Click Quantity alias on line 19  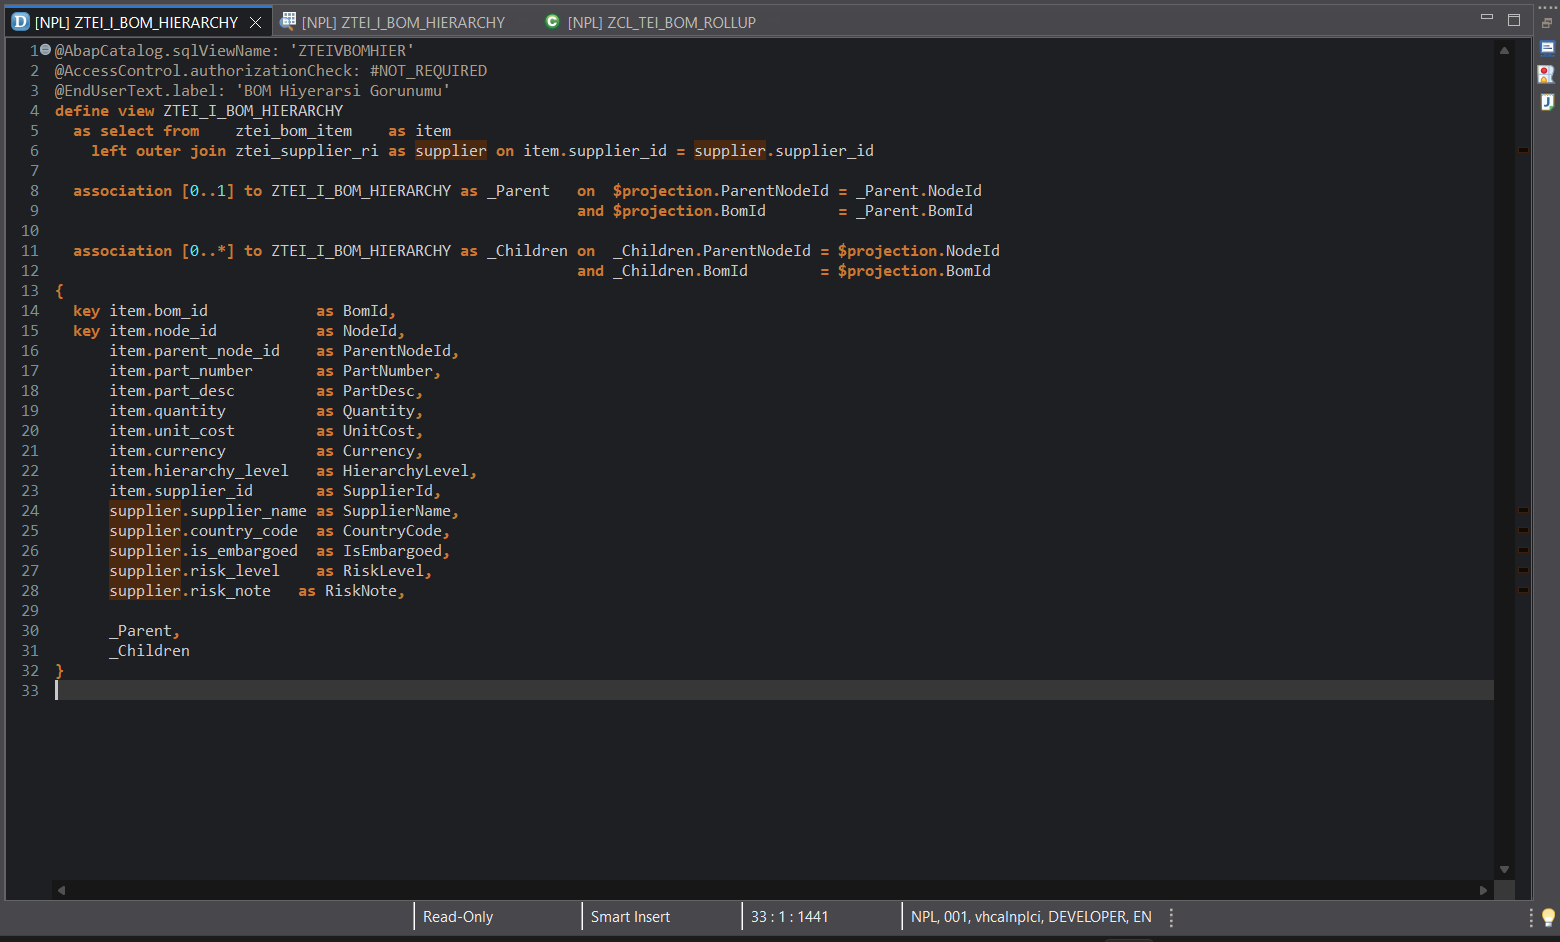click(x=378, y=411)
